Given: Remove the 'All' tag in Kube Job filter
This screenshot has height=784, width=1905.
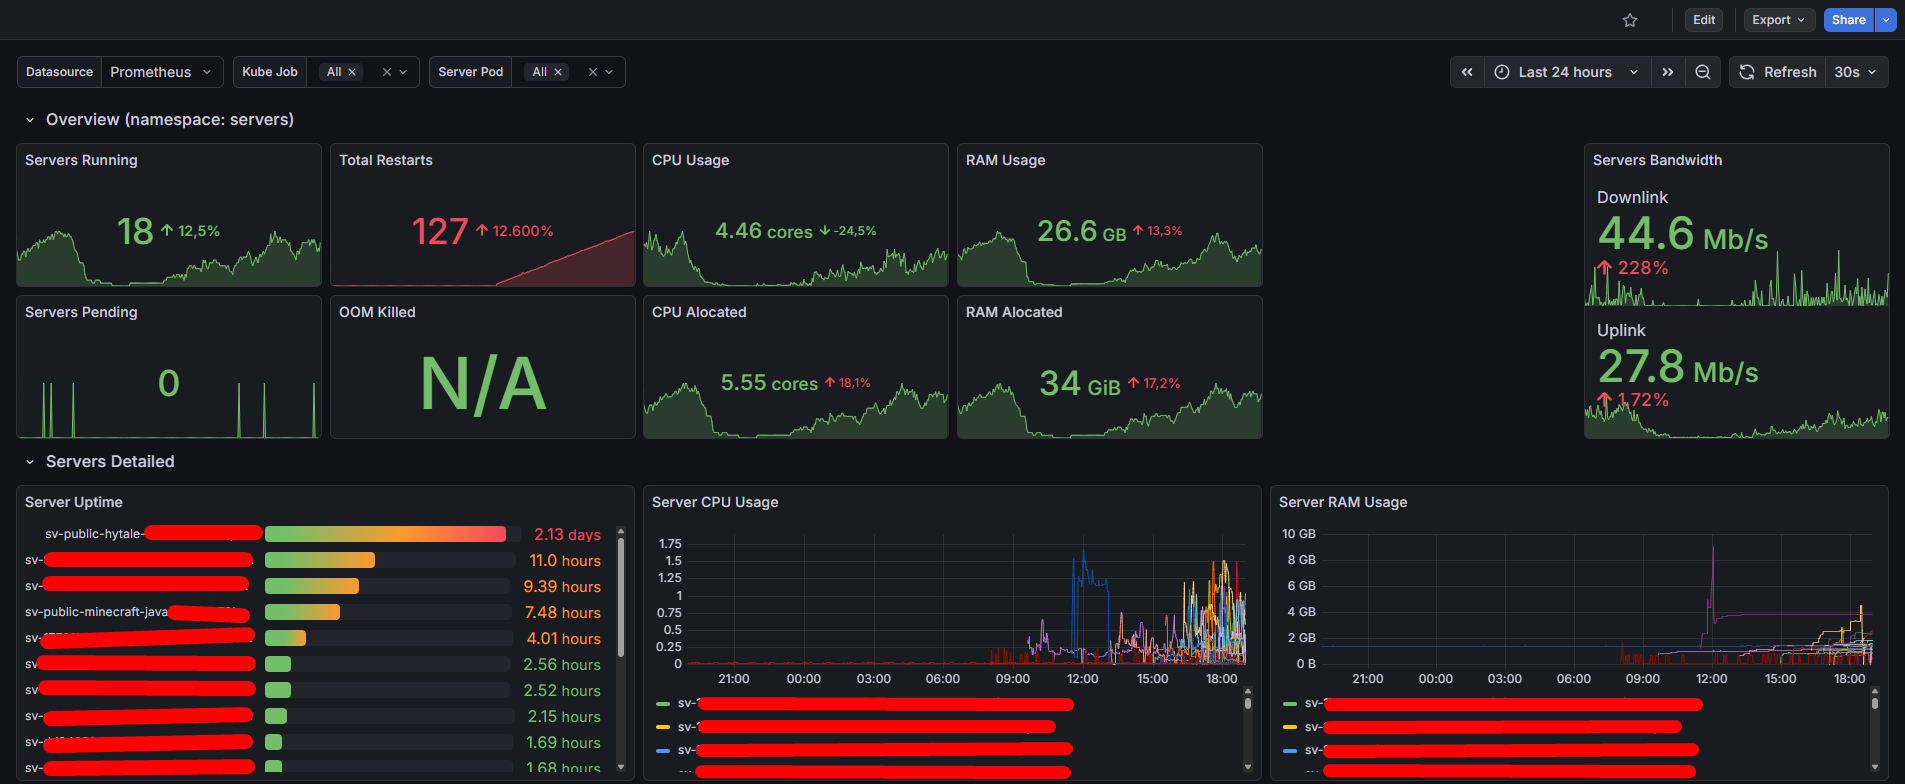Looking at the screenshot, I should click(x=352, y=72).
